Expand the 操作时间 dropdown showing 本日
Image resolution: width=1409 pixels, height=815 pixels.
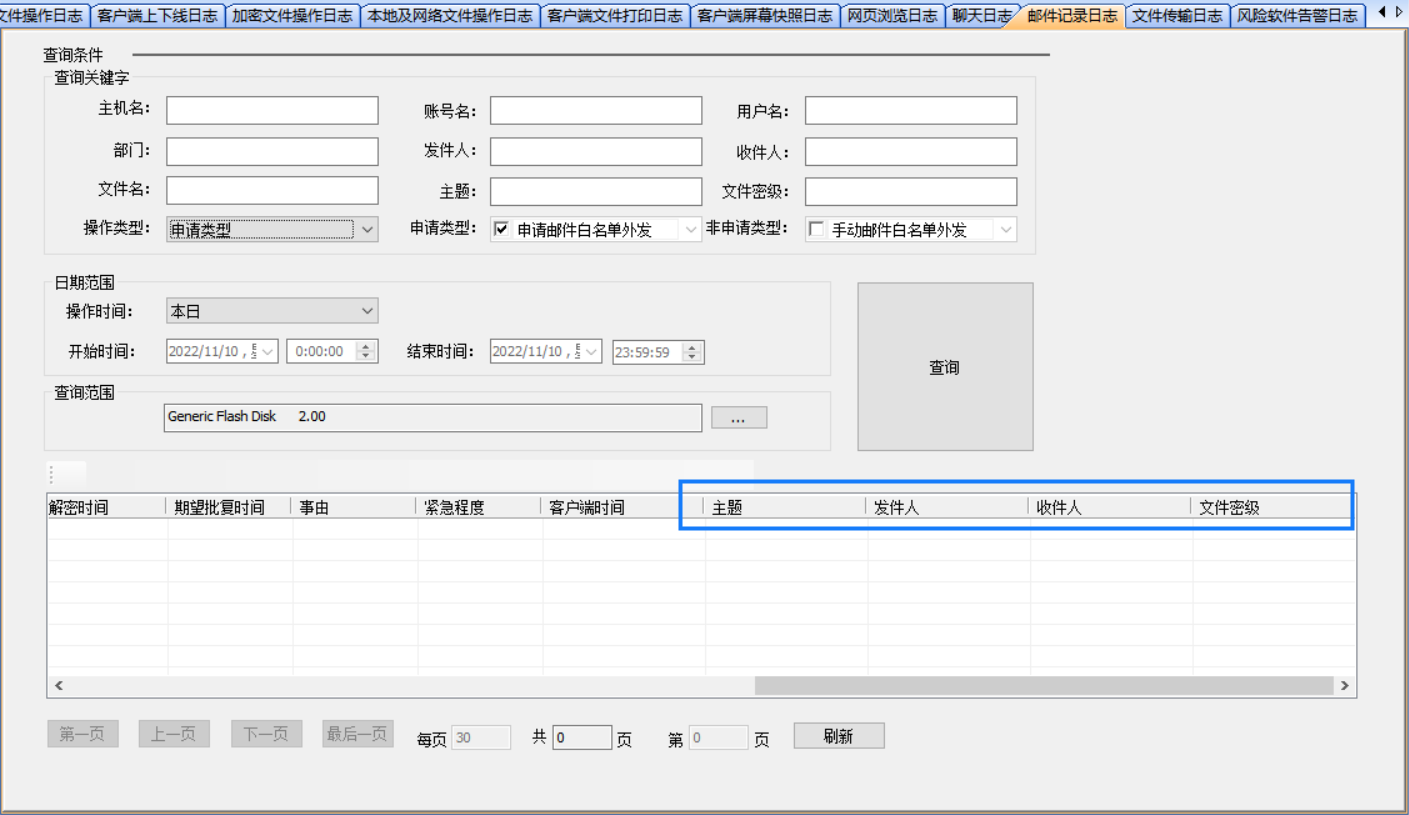click(x=367, y=311)
